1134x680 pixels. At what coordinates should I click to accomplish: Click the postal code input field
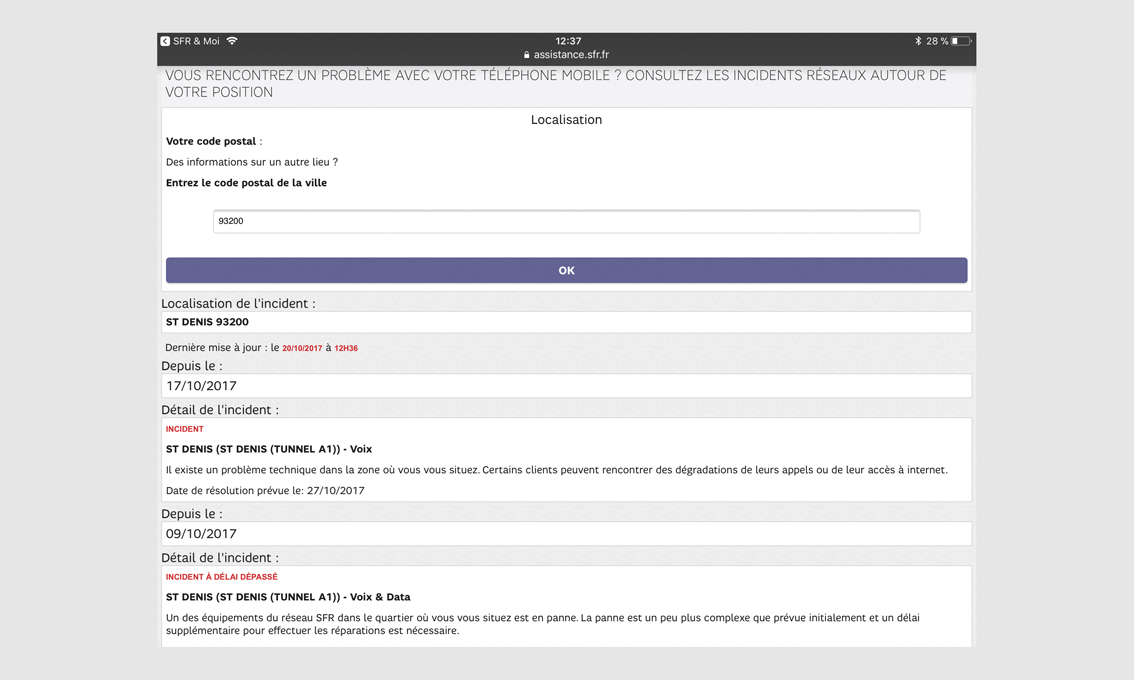pyautogui.click(x=566, y=221)
